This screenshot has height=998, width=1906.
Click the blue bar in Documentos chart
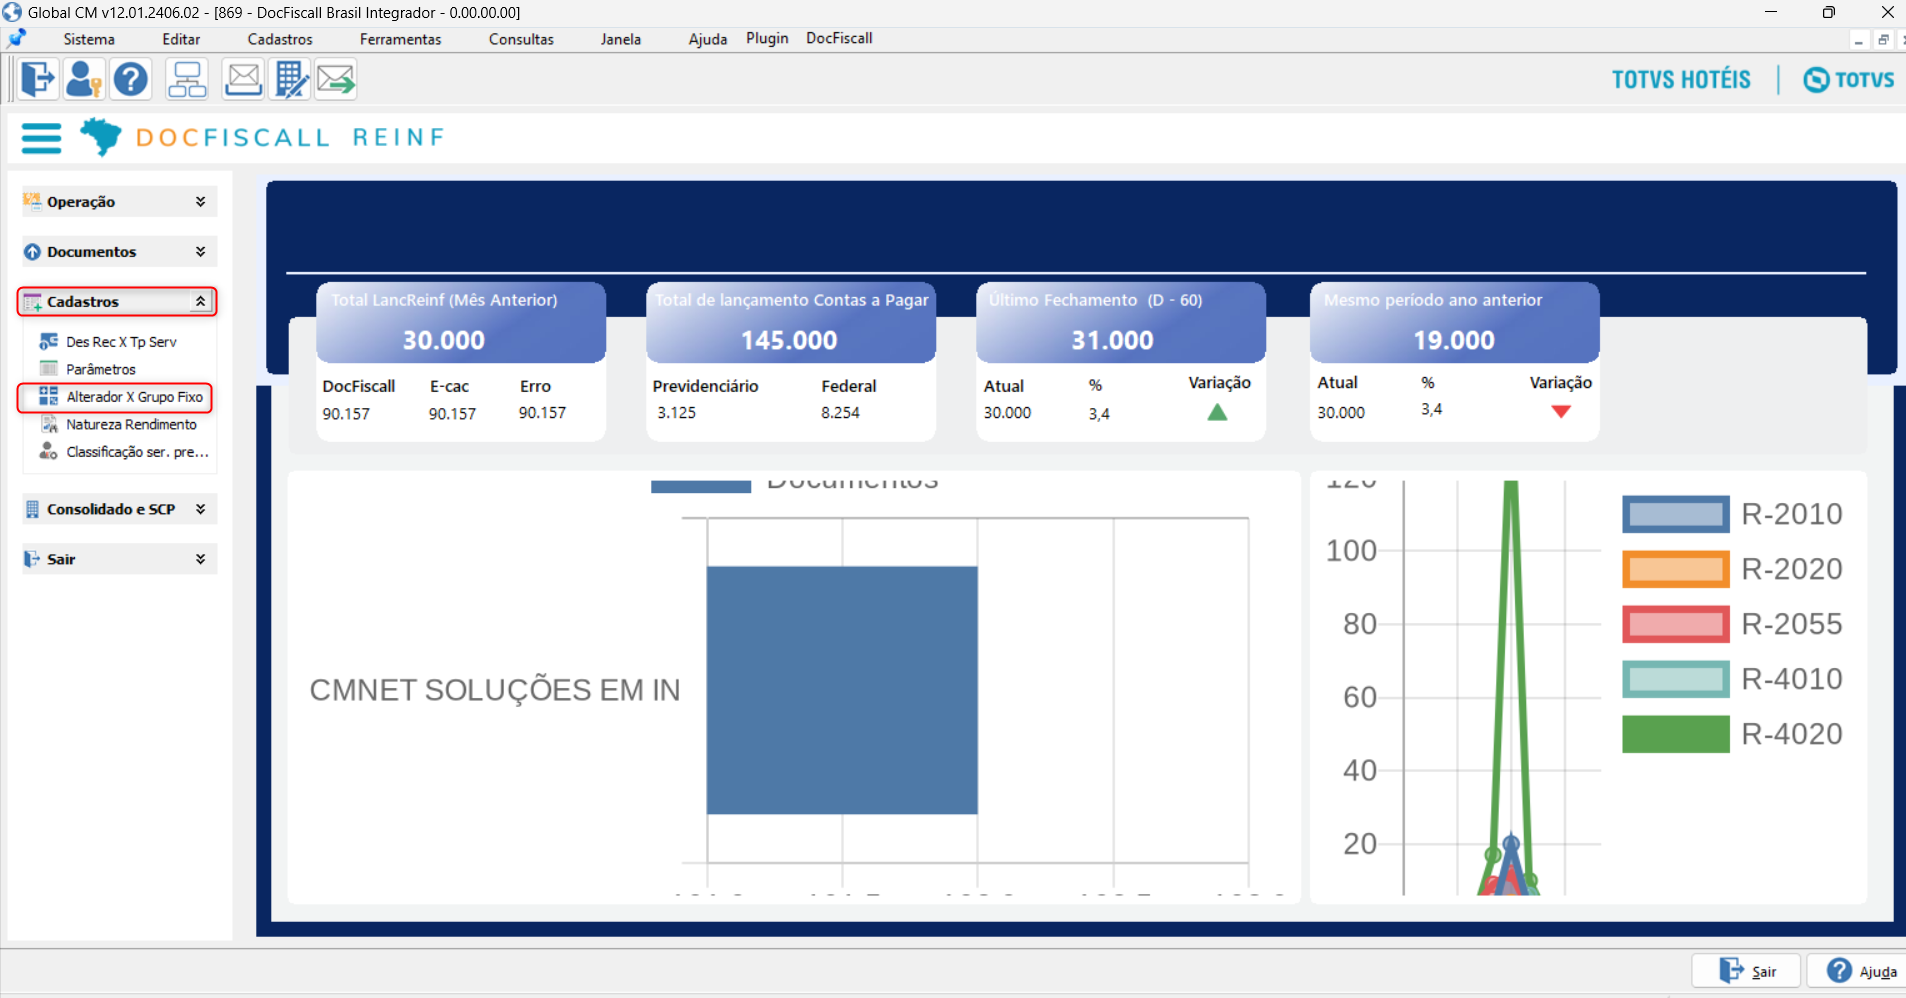pyautogui.click(x=842, y=690)
